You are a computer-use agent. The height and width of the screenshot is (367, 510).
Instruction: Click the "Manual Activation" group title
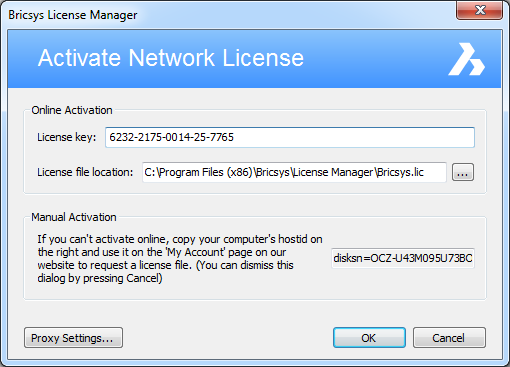click(x=74, y=217)
